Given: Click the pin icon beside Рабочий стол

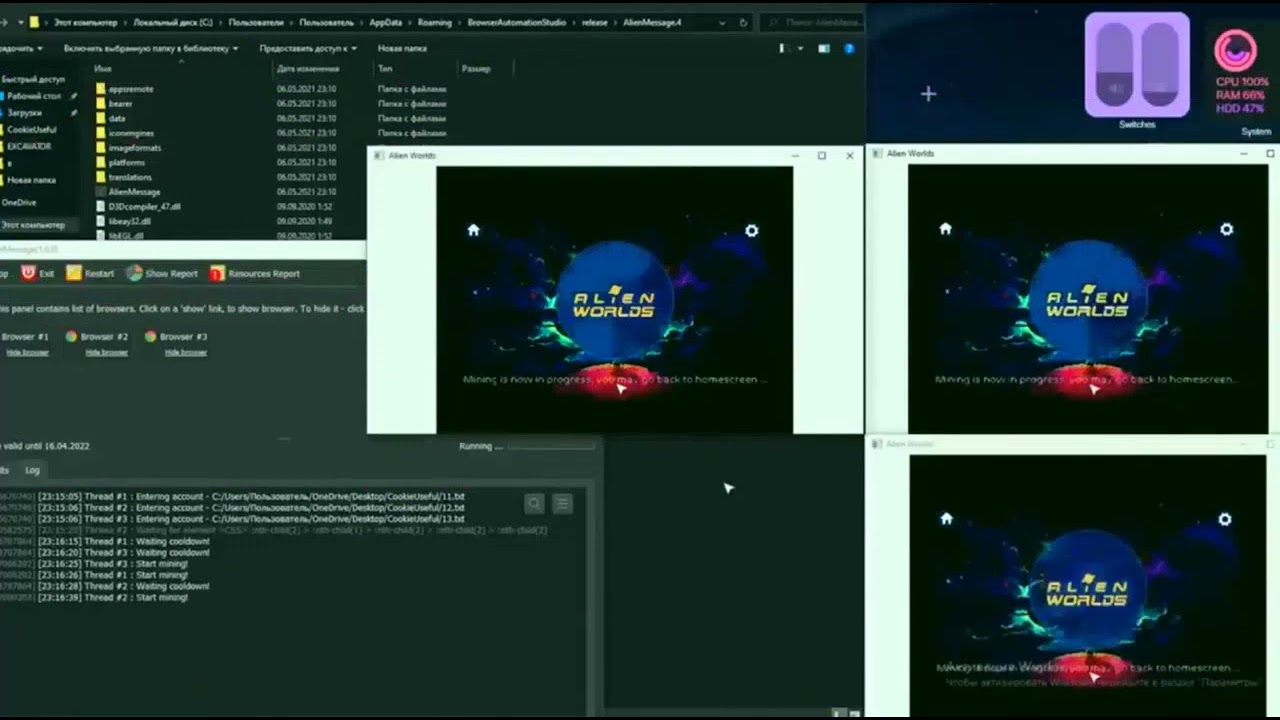Looking at the screenshot, I should (x=73, y=96).
